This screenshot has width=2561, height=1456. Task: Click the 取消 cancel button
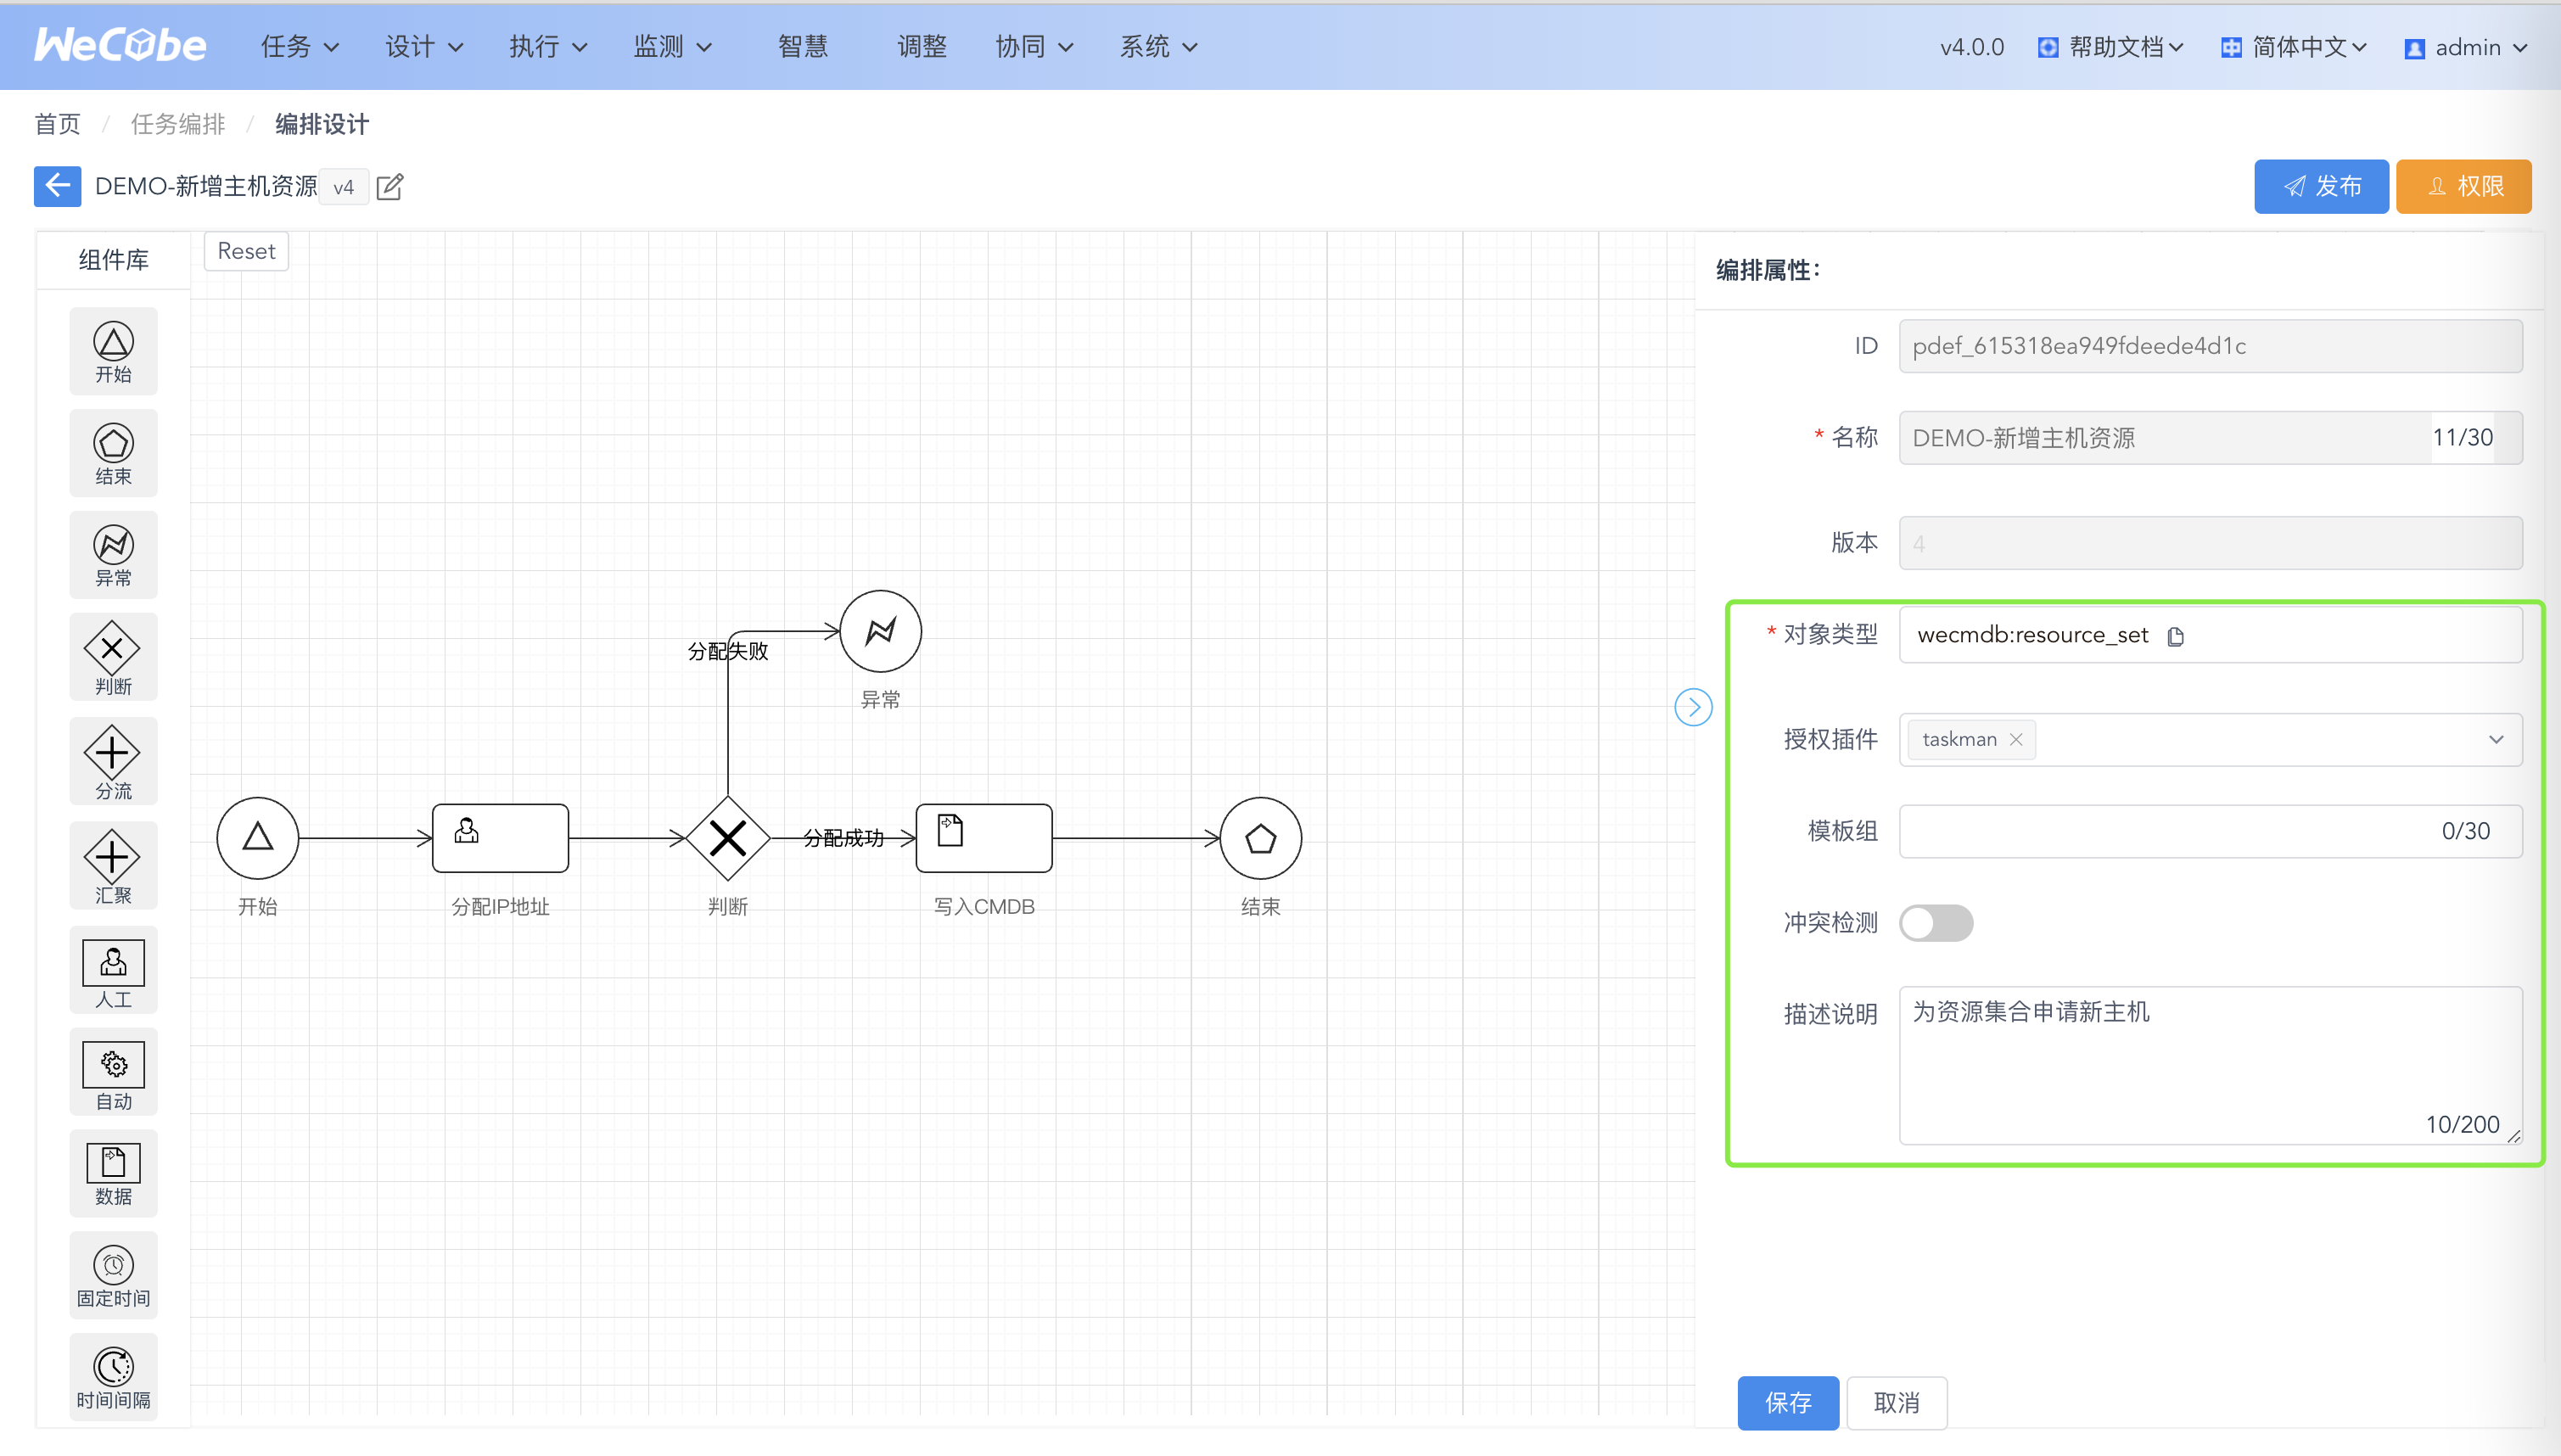tap(1896, 1402)
